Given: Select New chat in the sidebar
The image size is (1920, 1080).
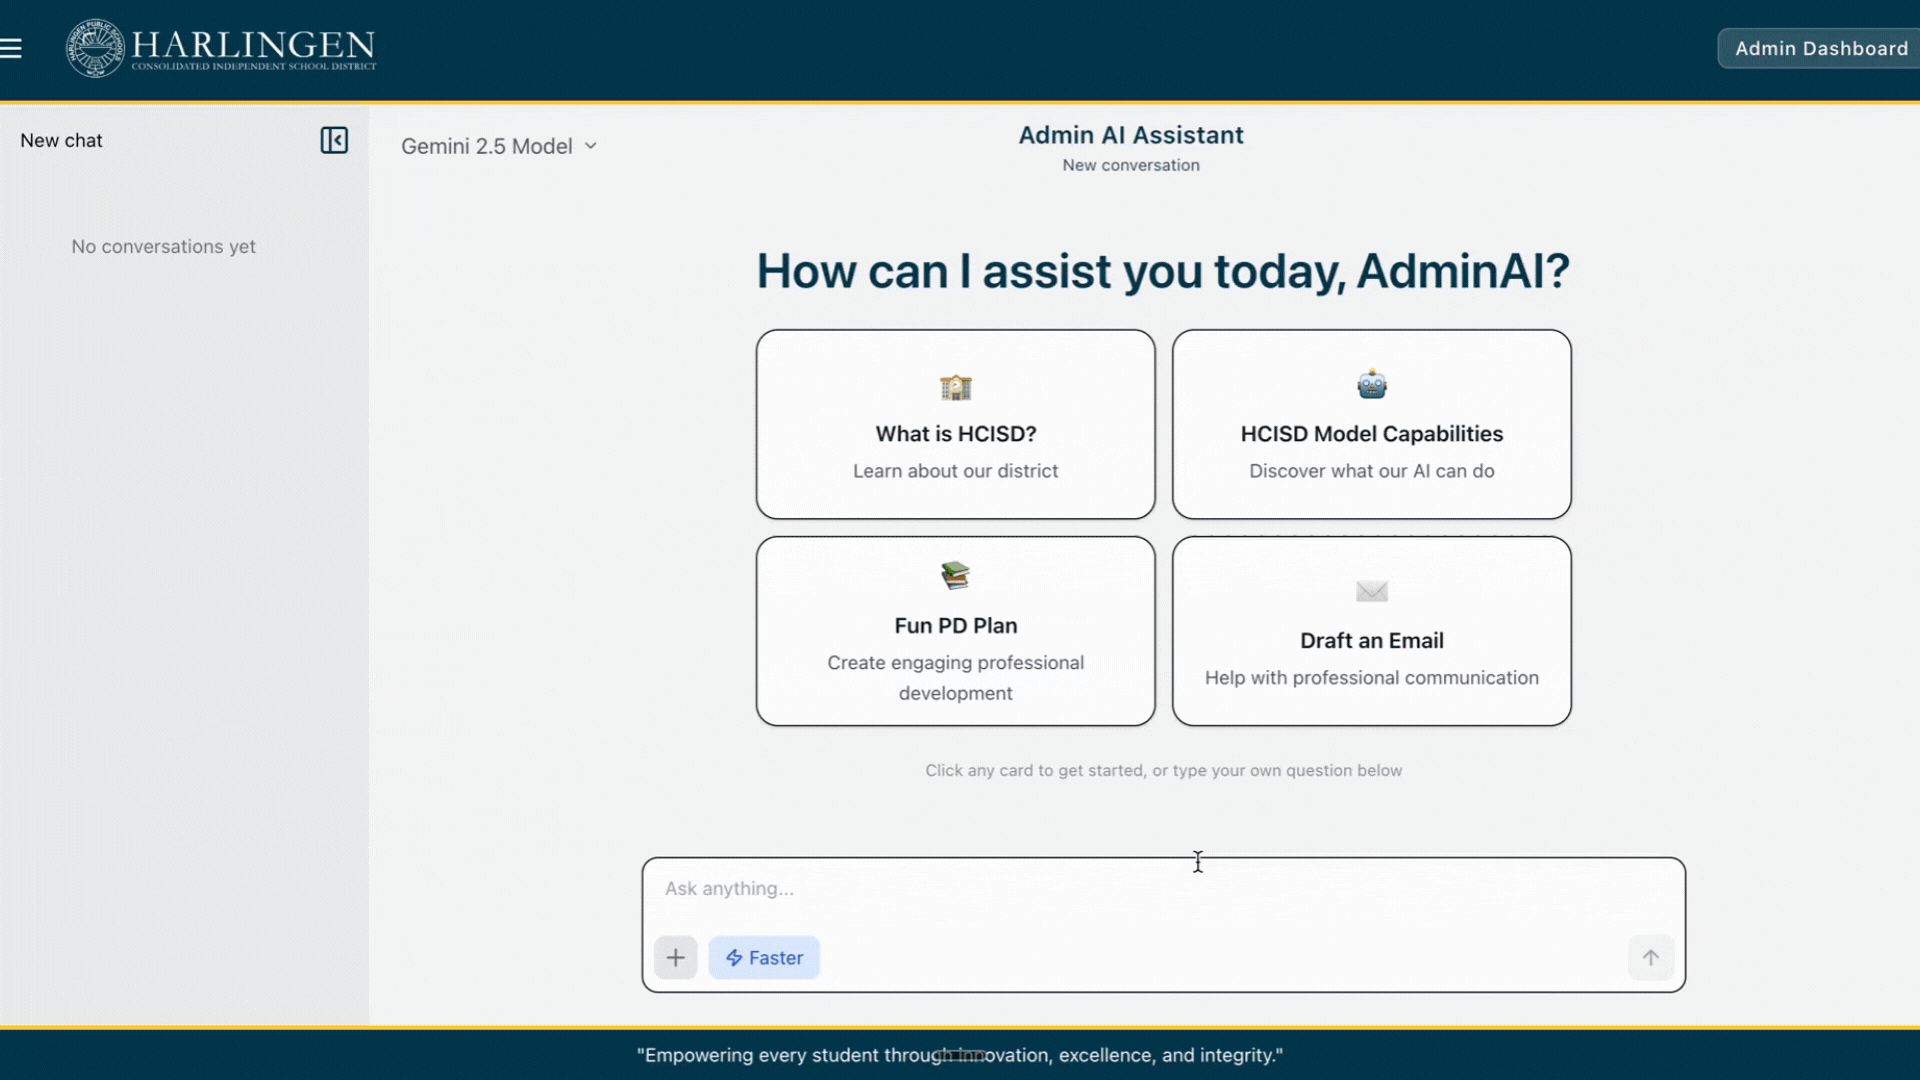Looking at the screenshot, I should point(61,140).
